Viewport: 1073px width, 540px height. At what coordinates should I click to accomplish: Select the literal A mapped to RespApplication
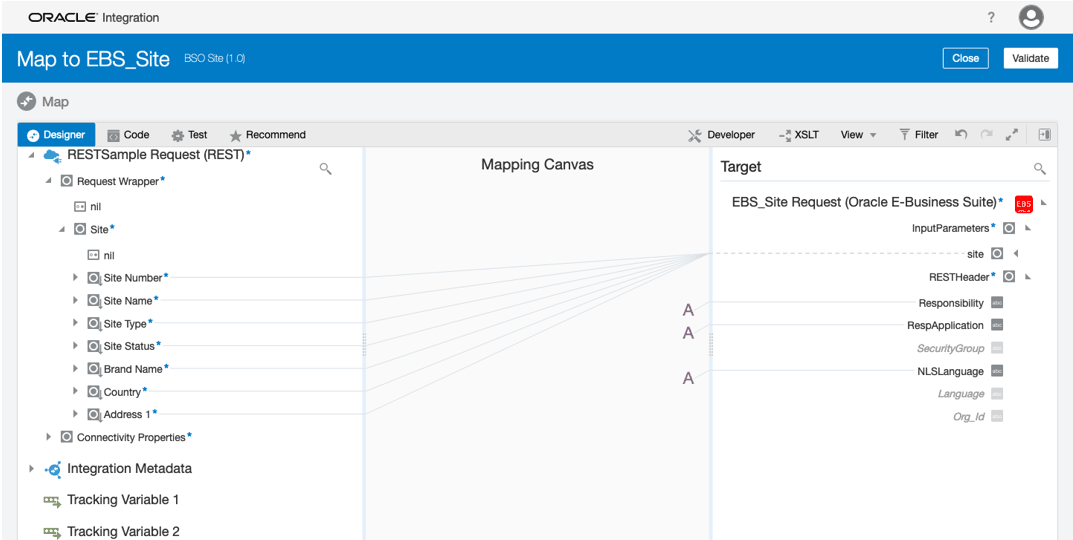coord(688,333)
